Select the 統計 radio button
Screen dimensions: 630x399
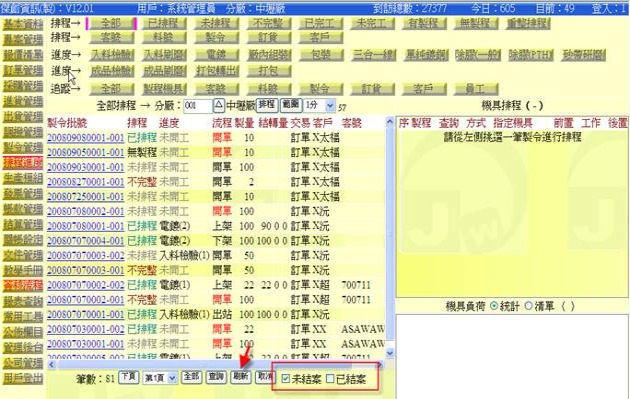(494, 306)
